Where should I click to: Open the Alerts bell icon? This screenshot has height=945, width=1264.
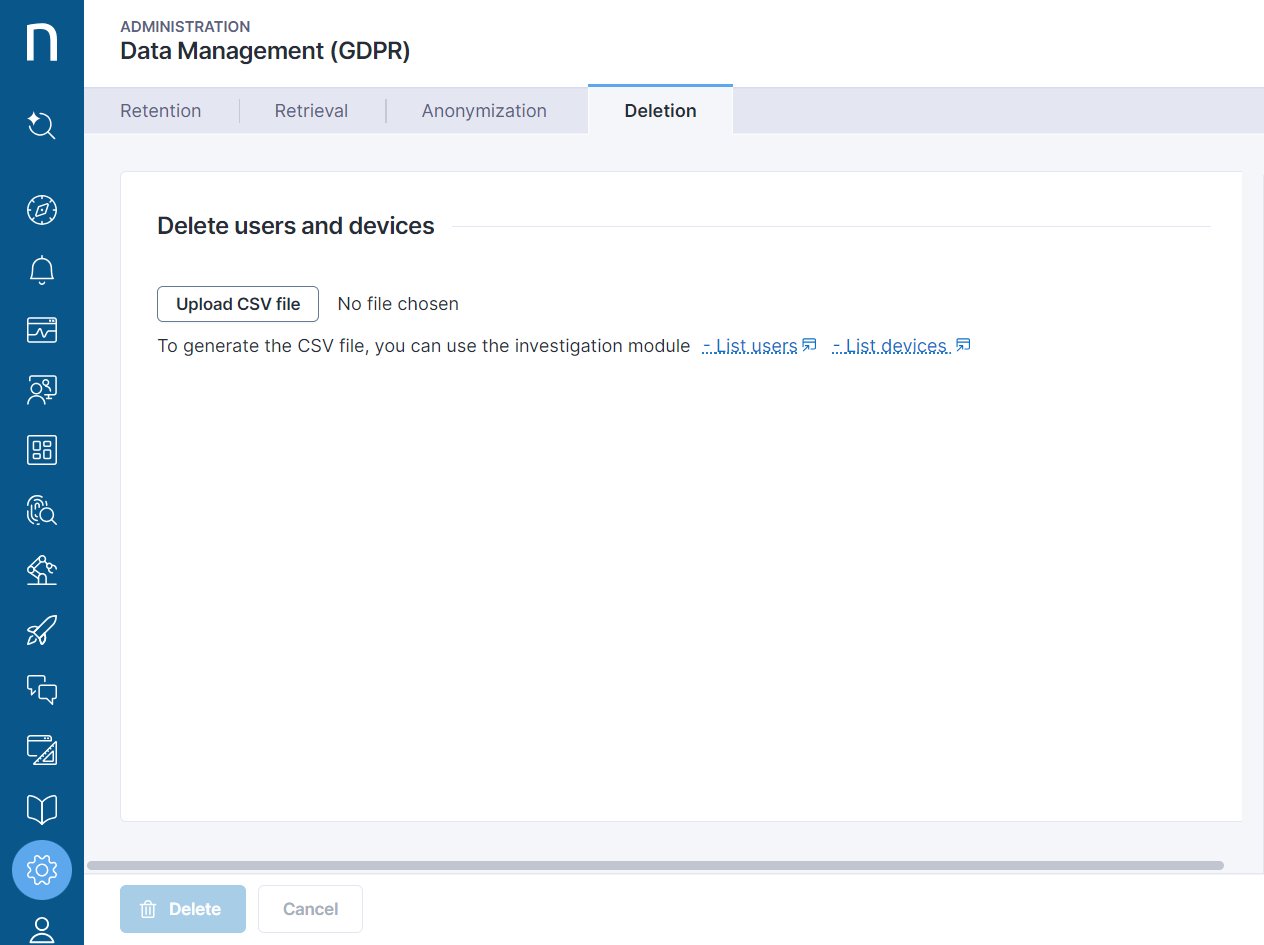pyautogui.click(x=41, y=270)
